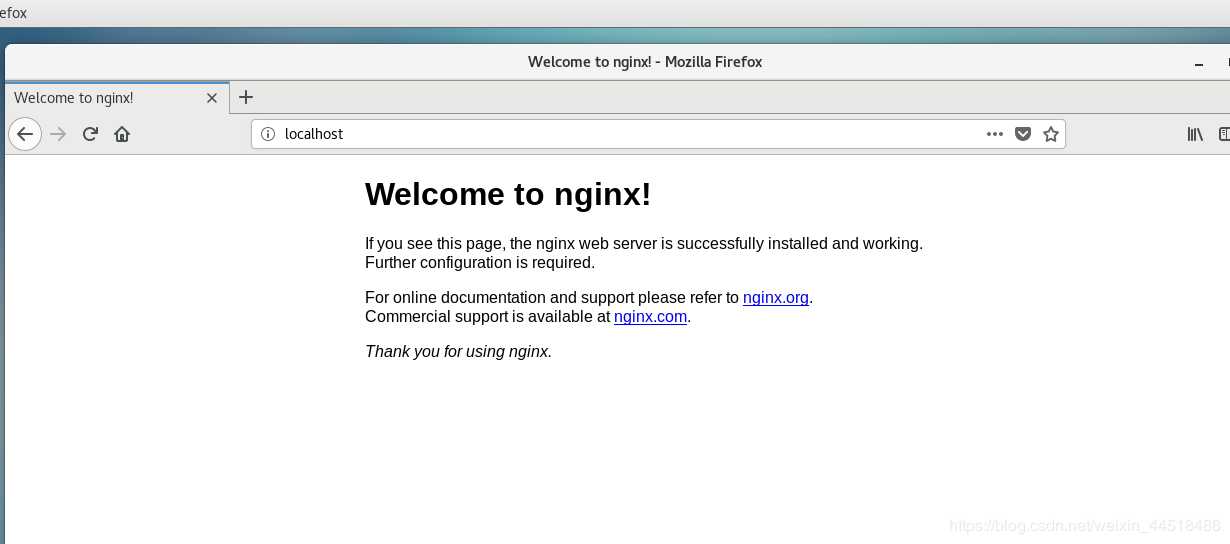Click the Further configuration is required text
Viewport: 1230px width, 544px height.
point(480,263)
